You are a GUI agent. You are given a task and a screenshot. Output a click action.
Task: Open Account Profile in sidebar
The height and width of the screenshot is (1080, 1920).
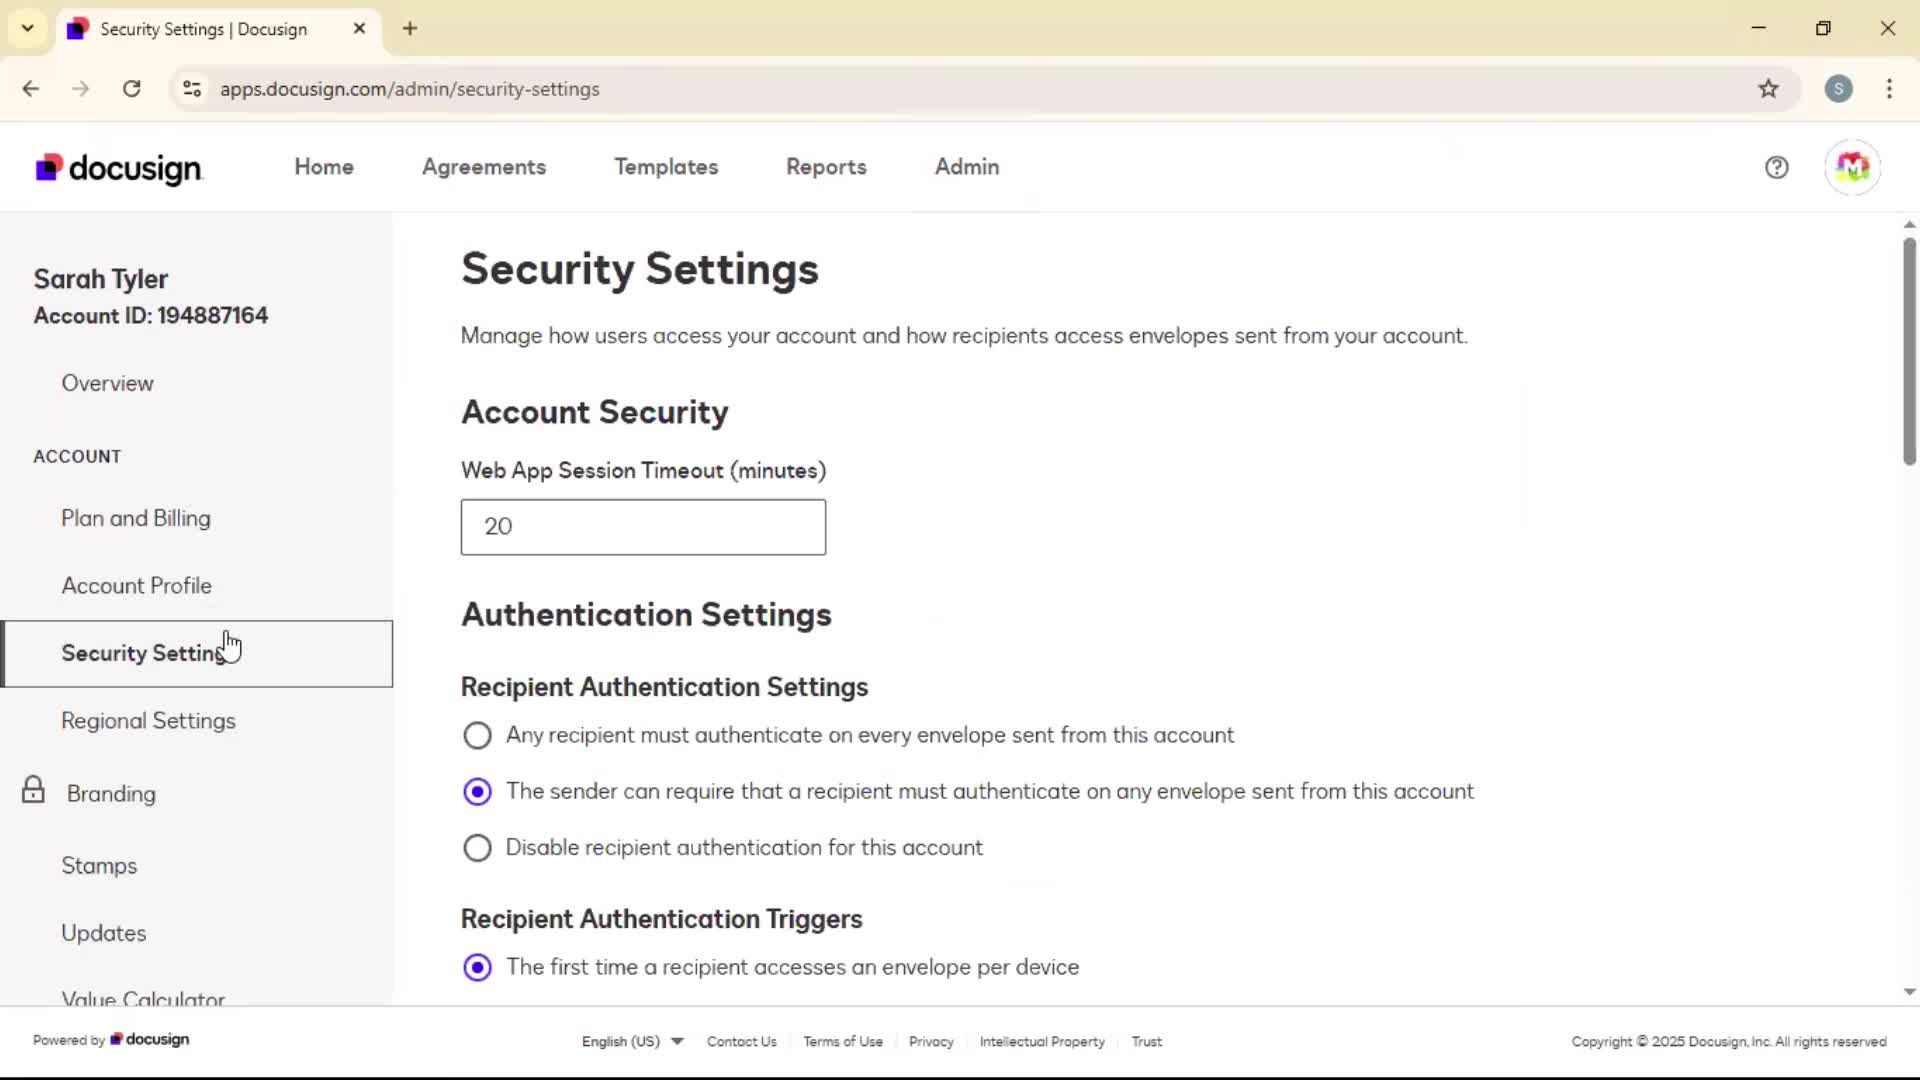[137, 586]
